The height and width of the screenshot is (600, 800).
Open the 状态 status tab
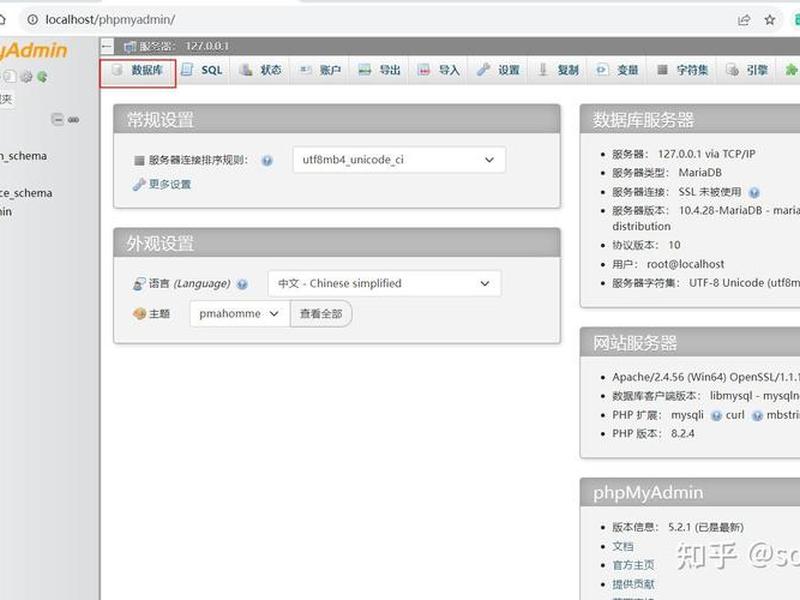[x=261, y=70]
